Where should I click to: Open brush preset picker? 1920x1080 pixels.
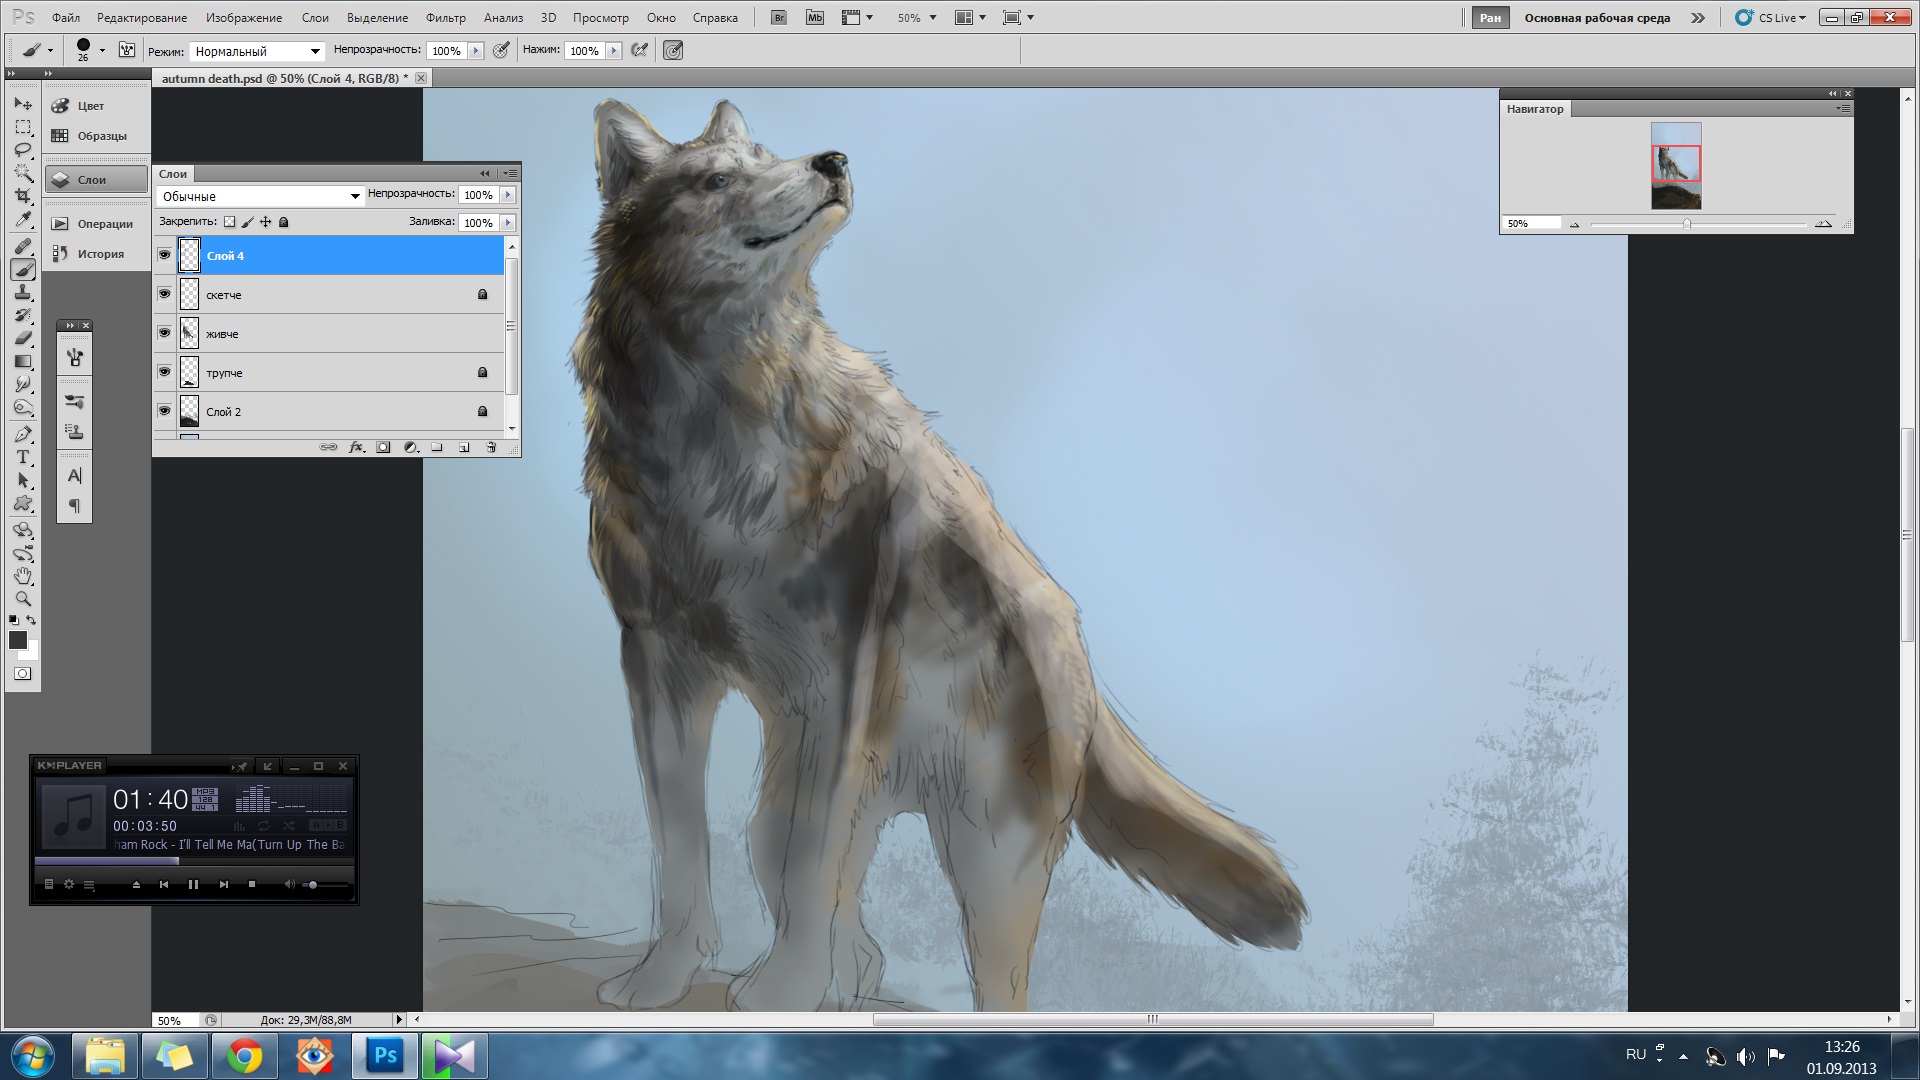(x=89, y=50)
